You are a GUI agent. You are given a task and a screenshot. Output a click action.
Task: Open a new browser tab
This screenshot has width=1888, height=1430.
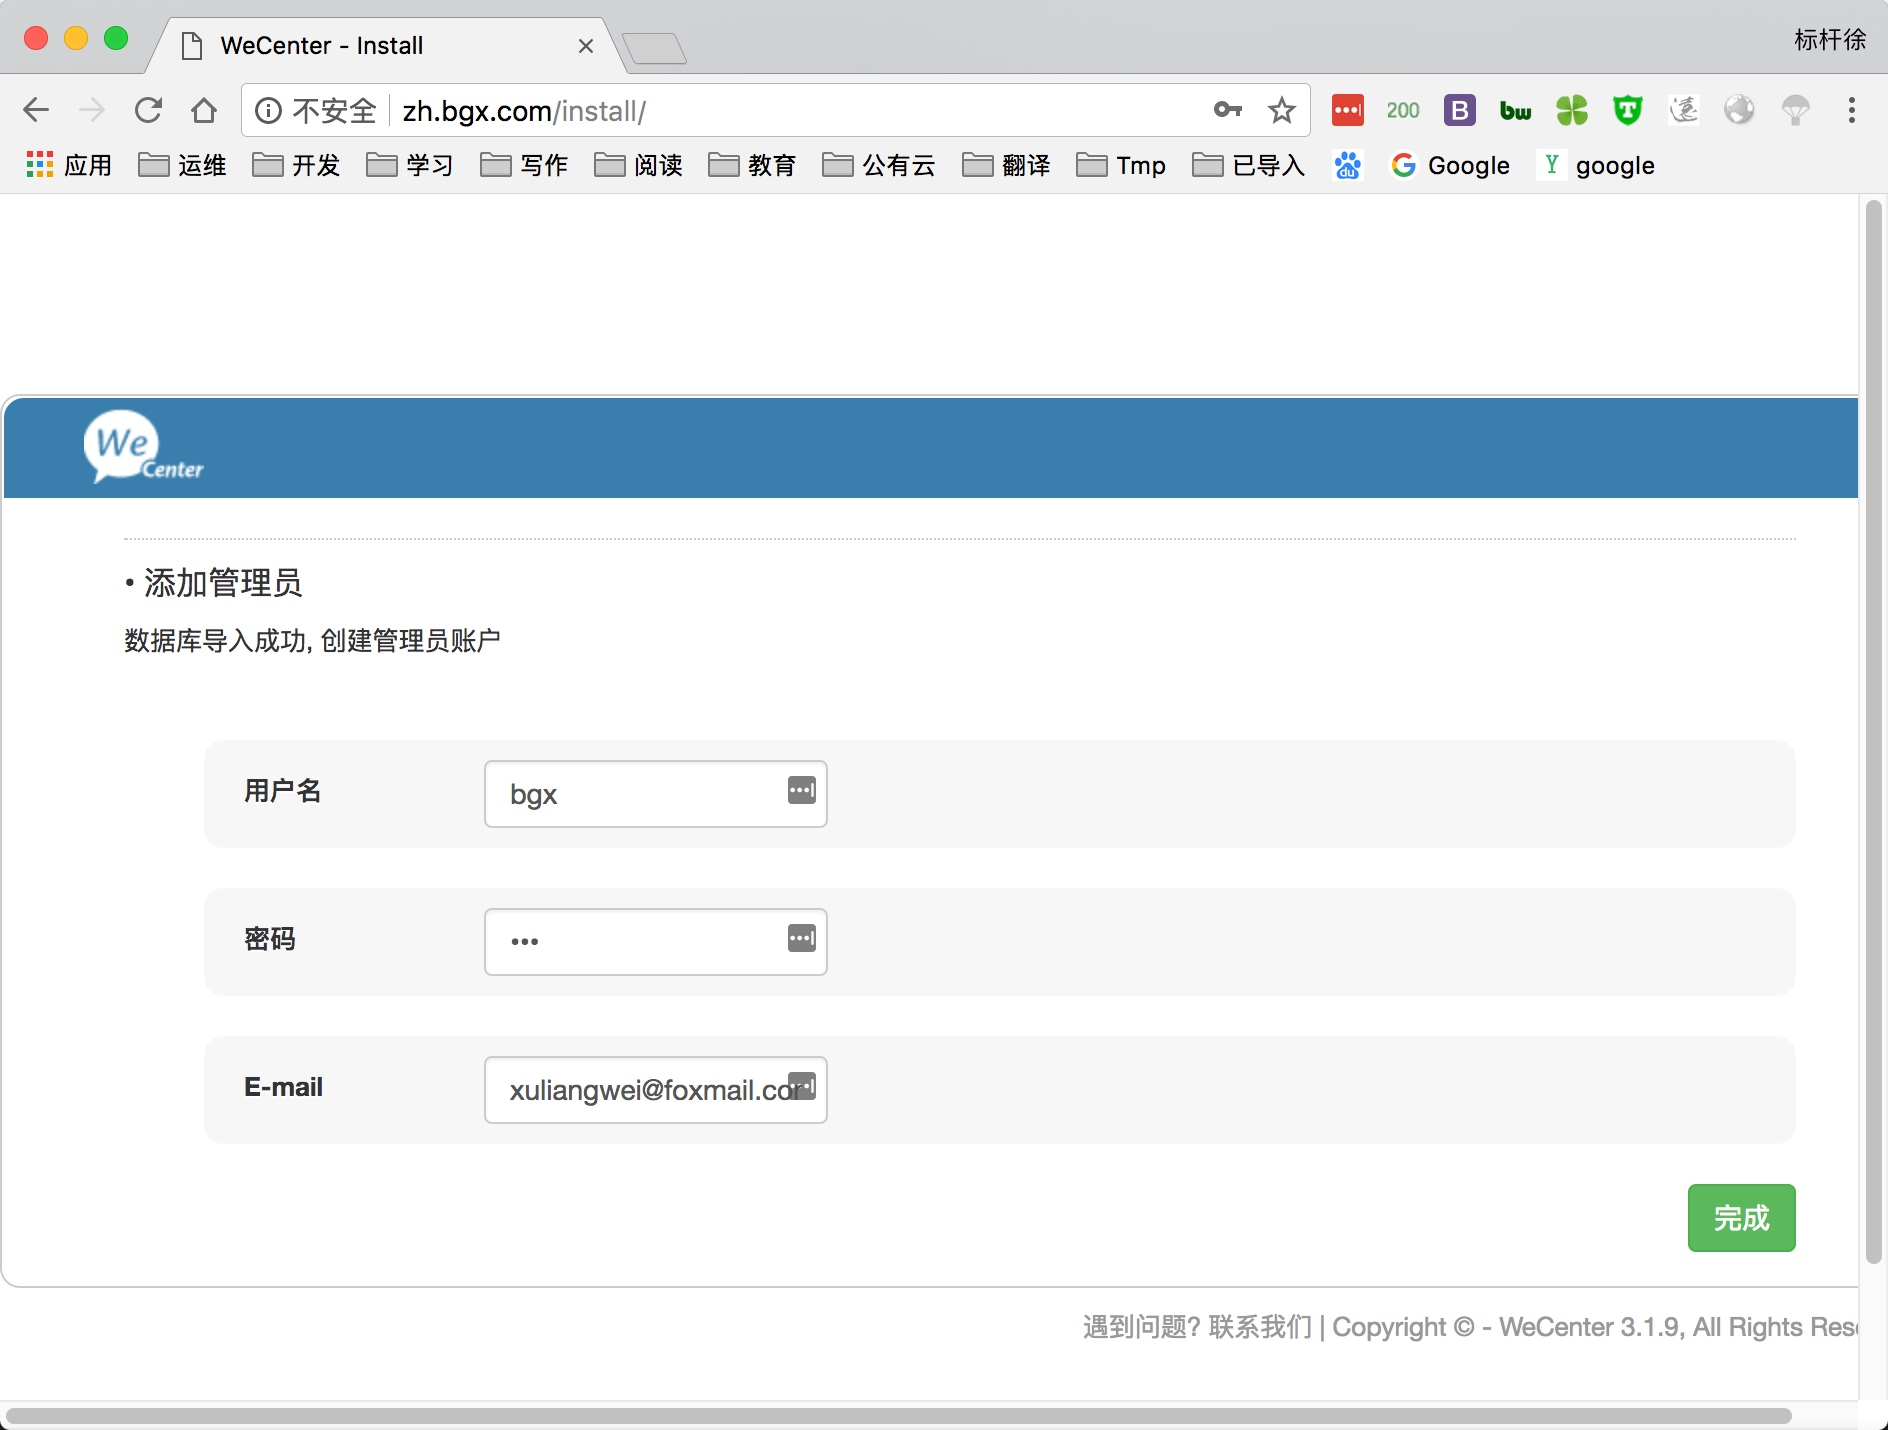[x=654, y=48]
